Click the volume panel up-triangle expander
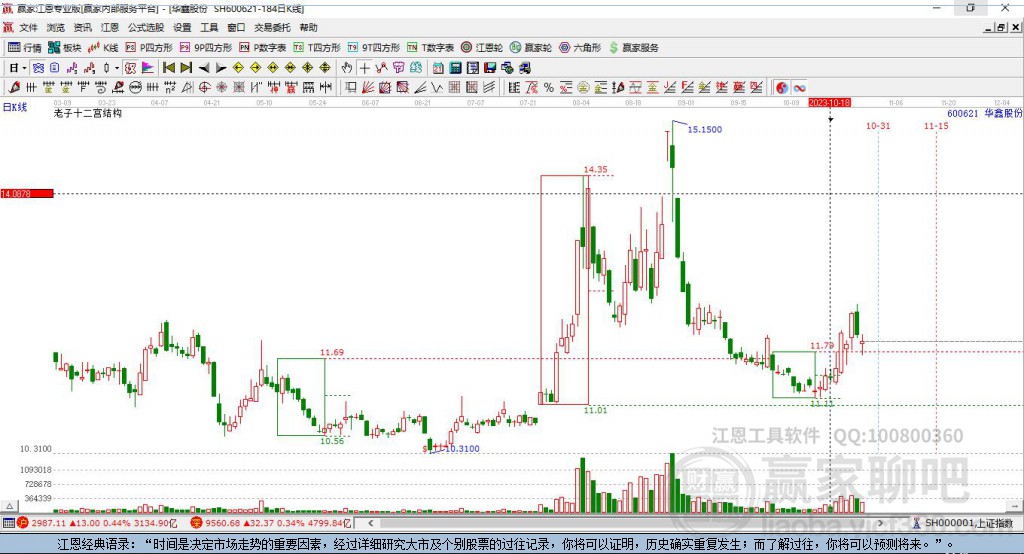The image size is (1024, 554). tap(9, 506)
